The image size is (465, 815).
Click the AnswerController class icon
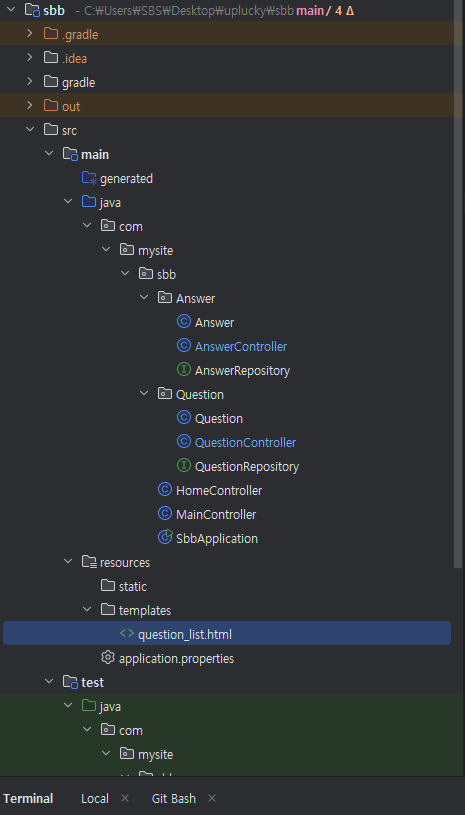184,346
